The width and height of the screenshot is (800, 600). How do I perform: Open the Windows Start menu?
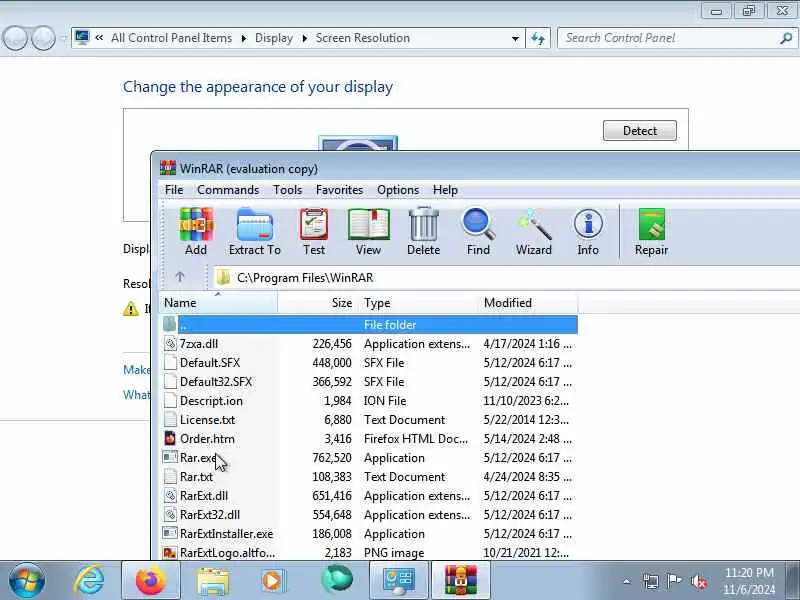click(x=27, y=581)
